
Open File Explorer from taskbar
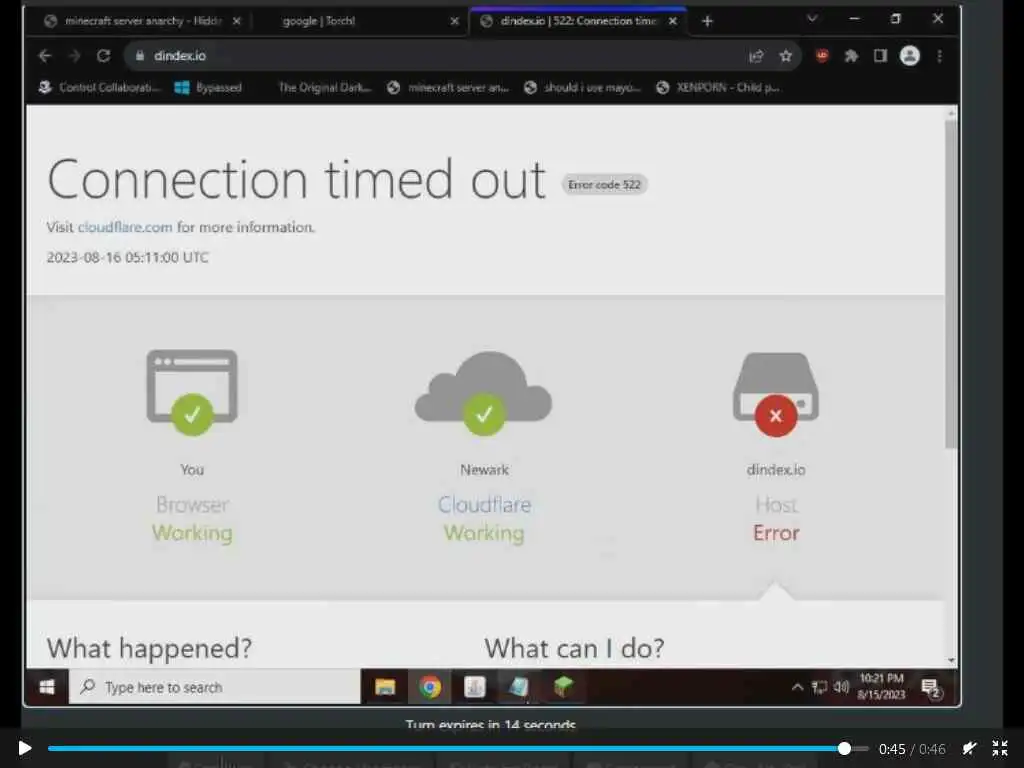tap(385, 687)
